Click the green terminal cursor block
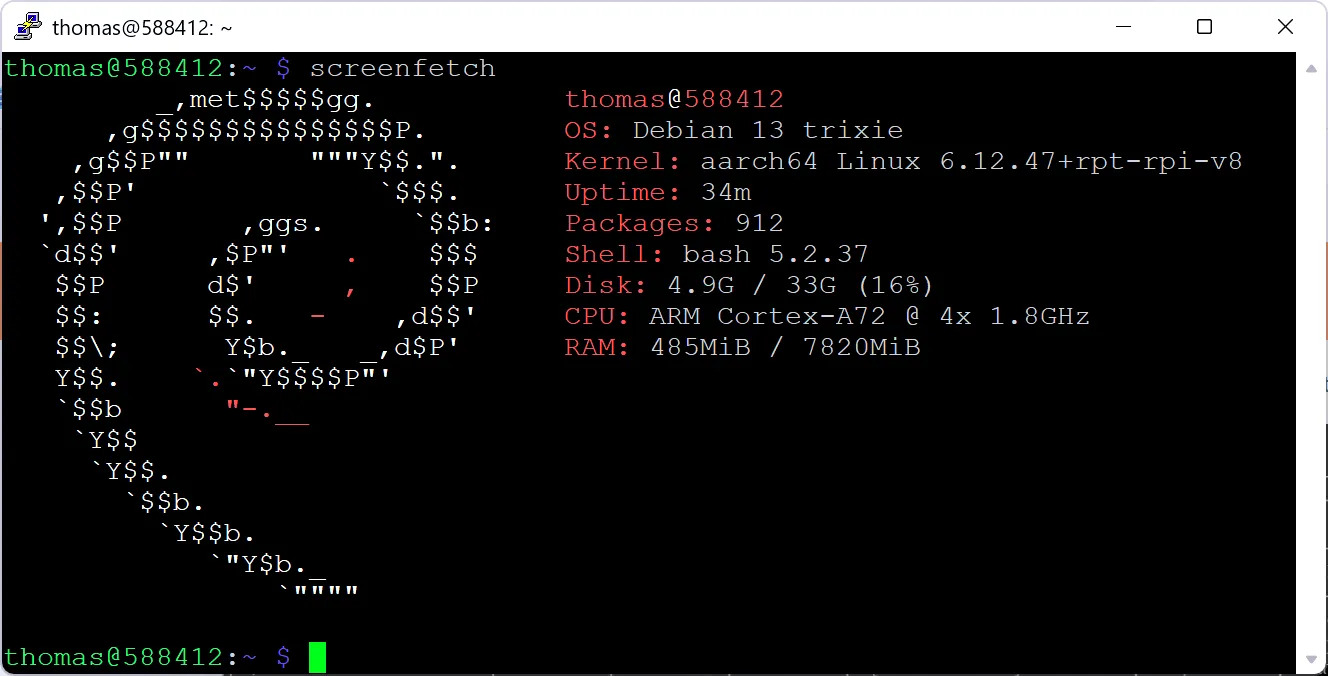Viewport: 1328px width, 676px height. [317, 657]
